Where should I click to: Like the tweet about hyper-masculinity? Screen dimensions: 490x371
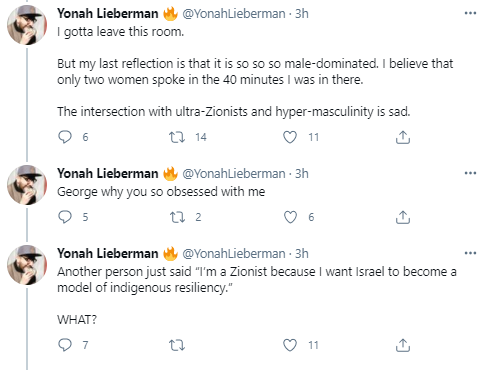click(x=290, y=137)
